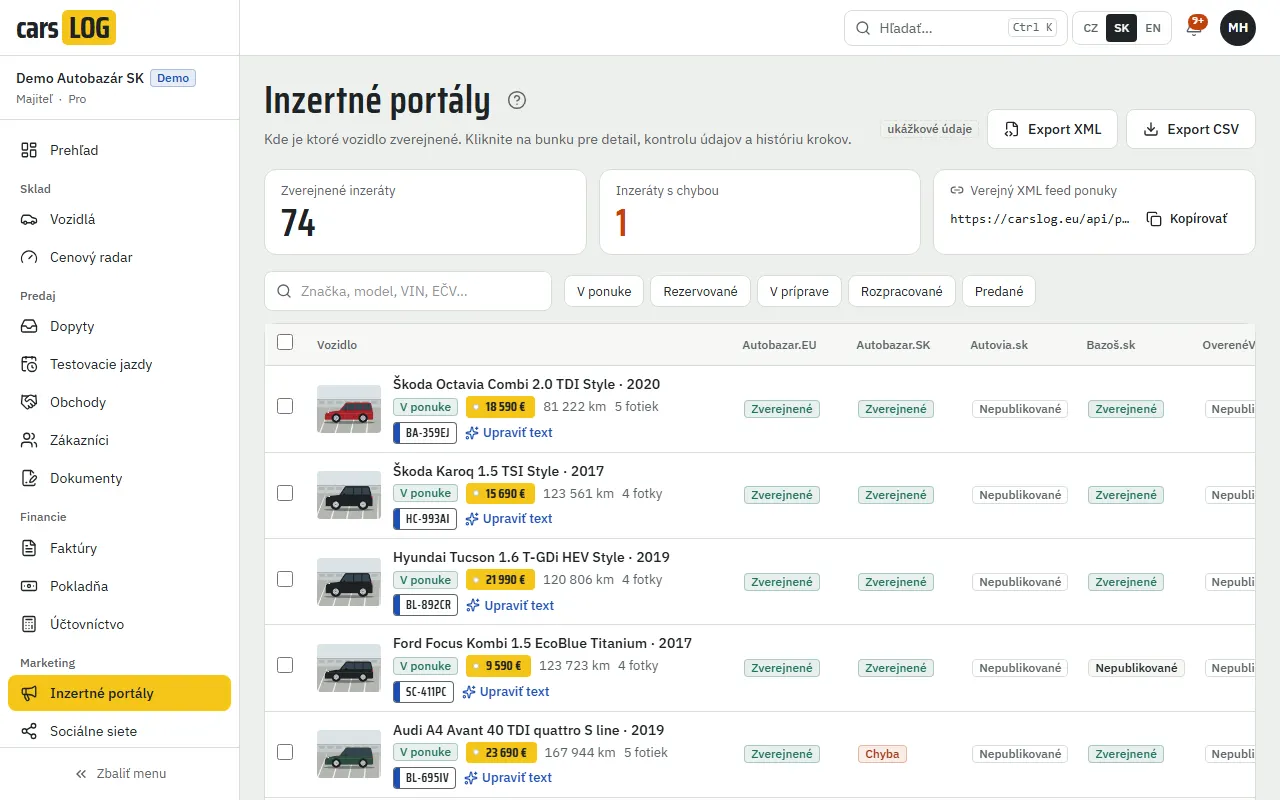The width and height of the screenshot is (1280, 800).
Task: Copy the public XML feed URL
Action: point(1187,218)
